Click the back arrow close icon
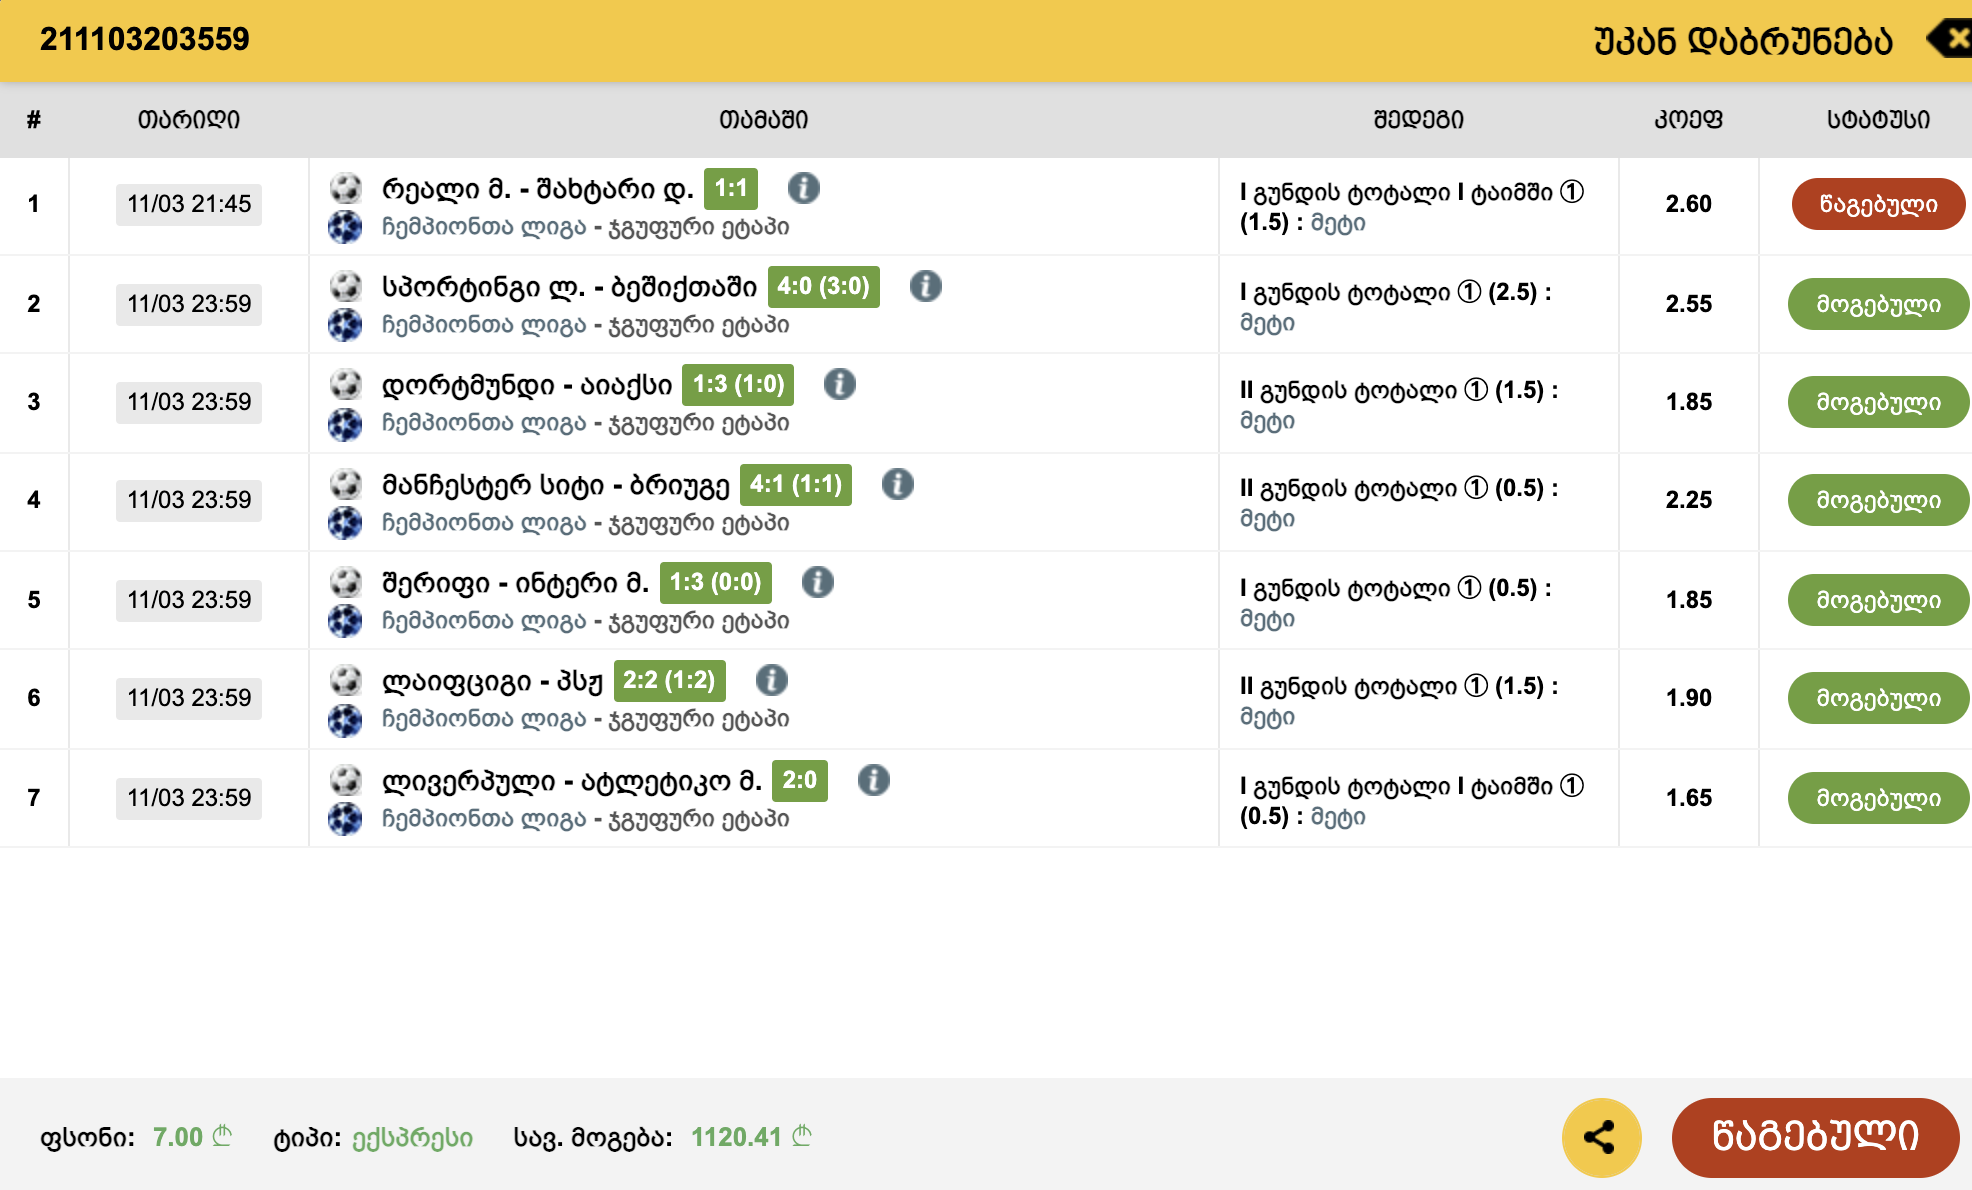Viewport: 1972px width, 1190px height. pyautogui.click(x=1951, y=40)
